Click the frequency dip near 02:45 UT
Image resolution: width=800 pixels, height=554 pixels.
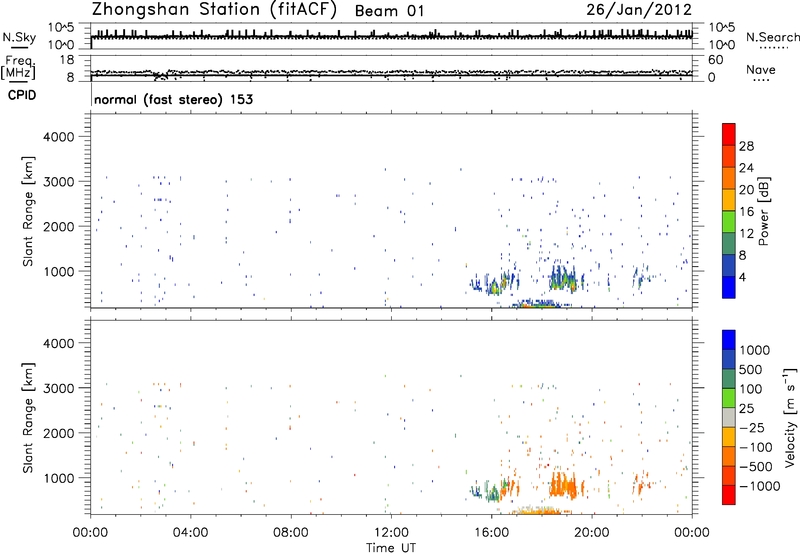(x=160, y=77)
